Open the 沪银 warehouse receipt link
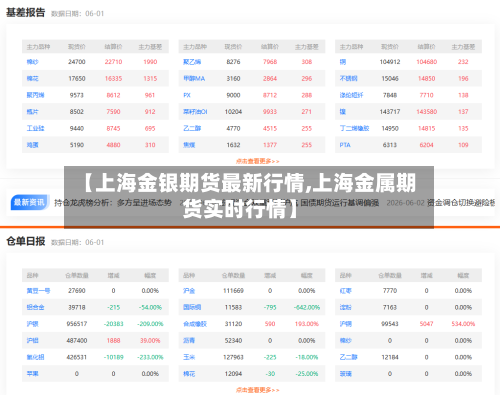The height and width of the screenshot is (395, 500). coord(32,324)
